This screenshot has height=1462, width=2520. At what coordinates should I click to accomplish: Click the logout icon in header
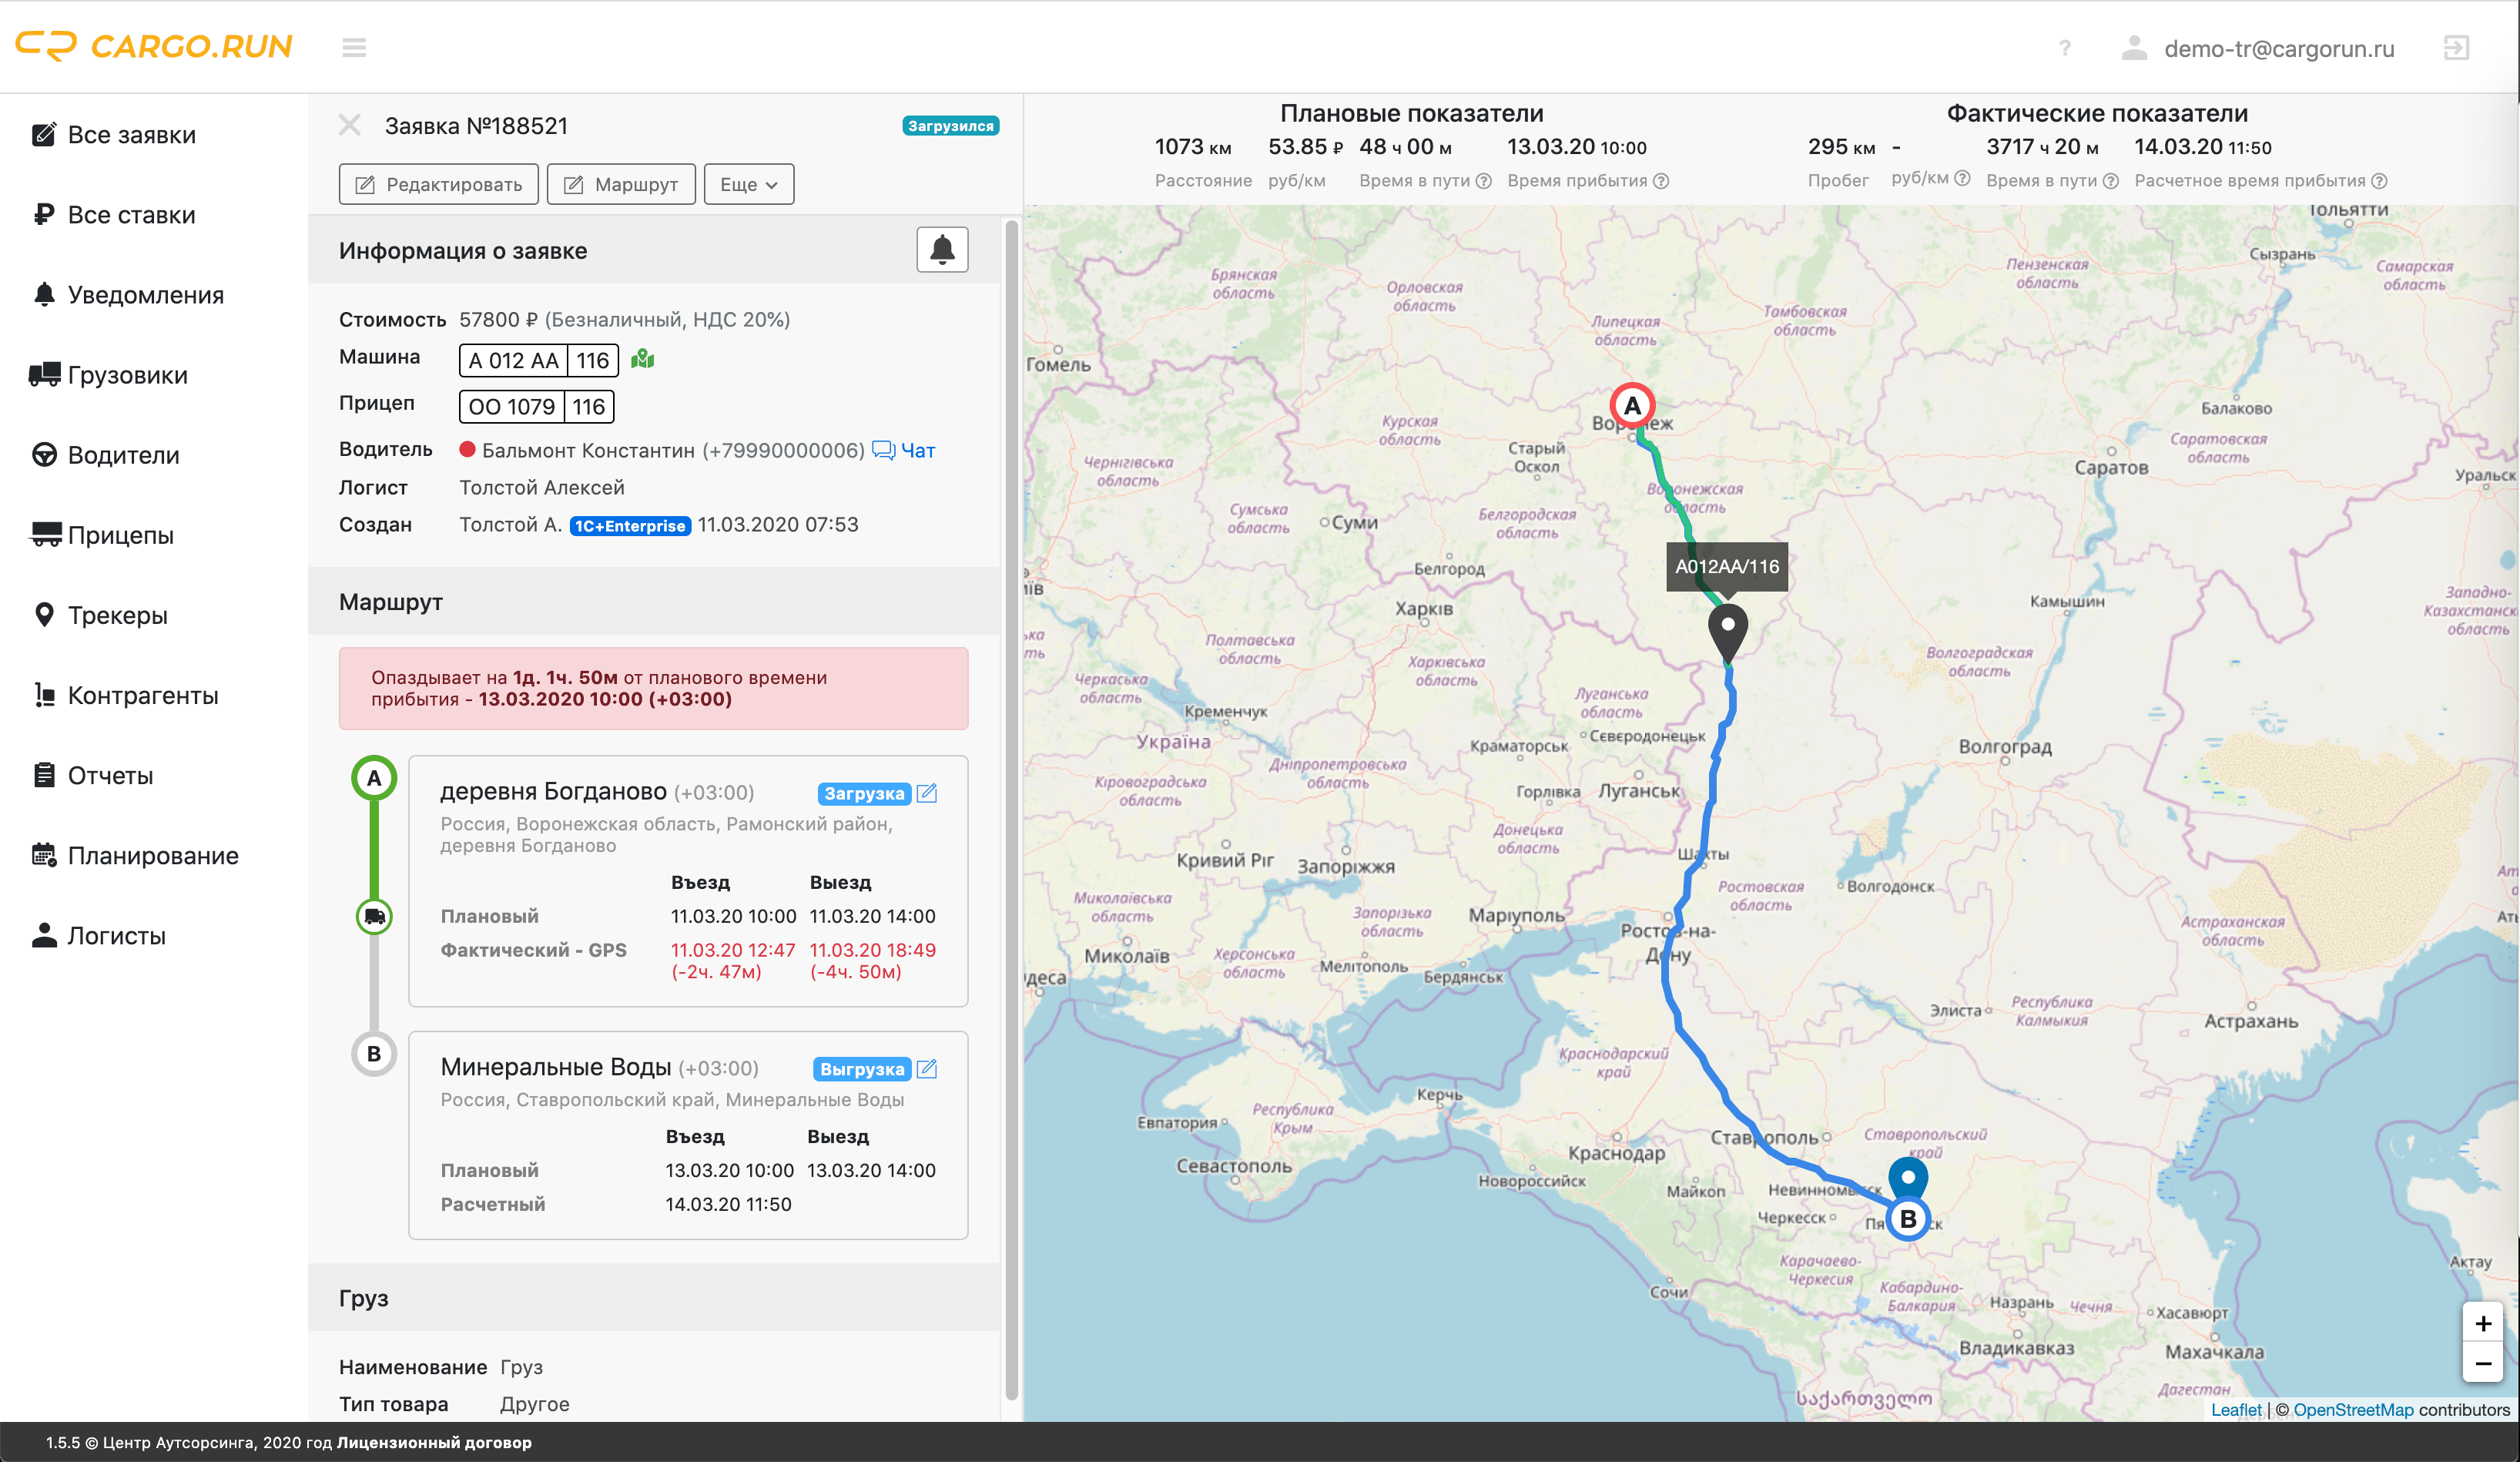point(2456,48)
